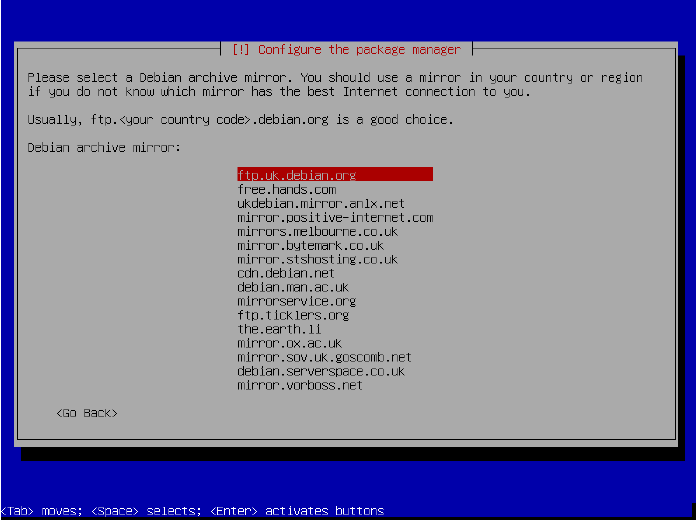
Task: Pick the.earth.li mirror entry
Action: pyautogui.click(x=279, y=329)
